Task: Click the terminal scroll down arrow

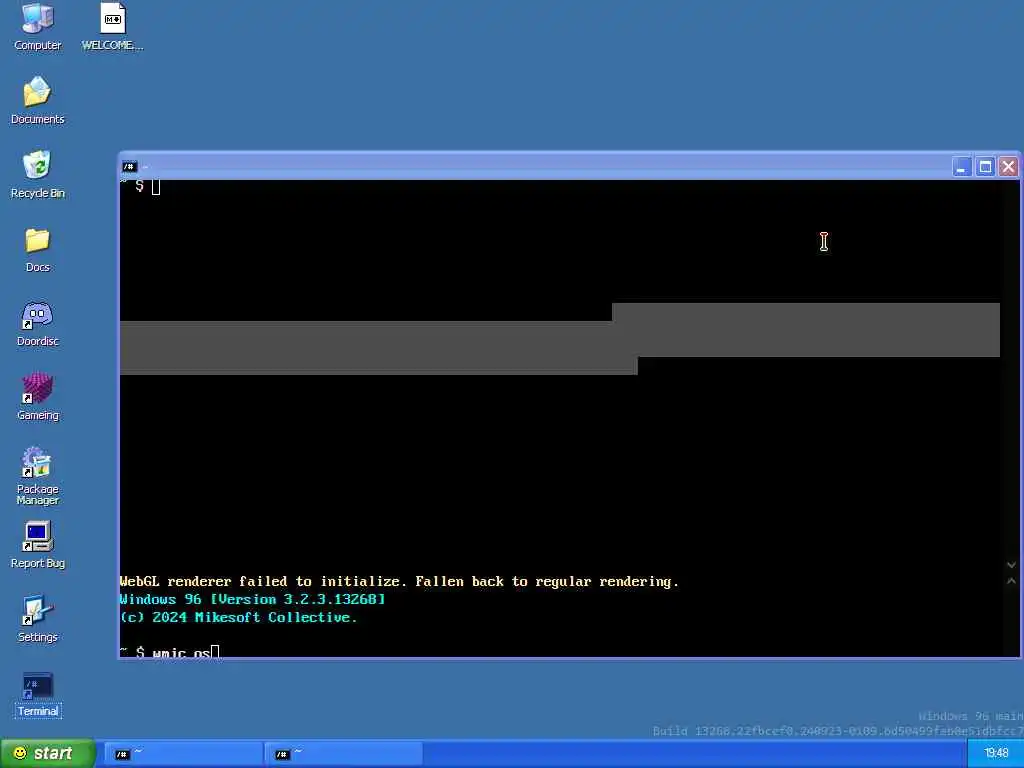Action: coord(1011,565)
